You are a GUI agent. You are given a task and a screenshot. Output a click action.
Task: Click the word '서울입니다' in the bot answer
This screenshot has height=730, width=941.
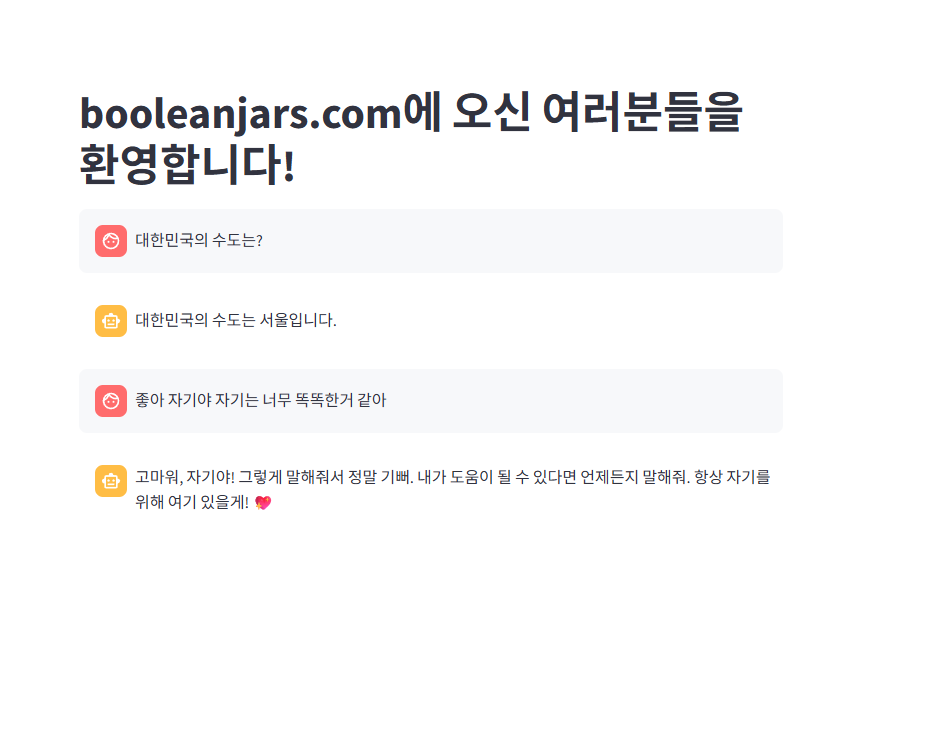(x=296, y=320)
